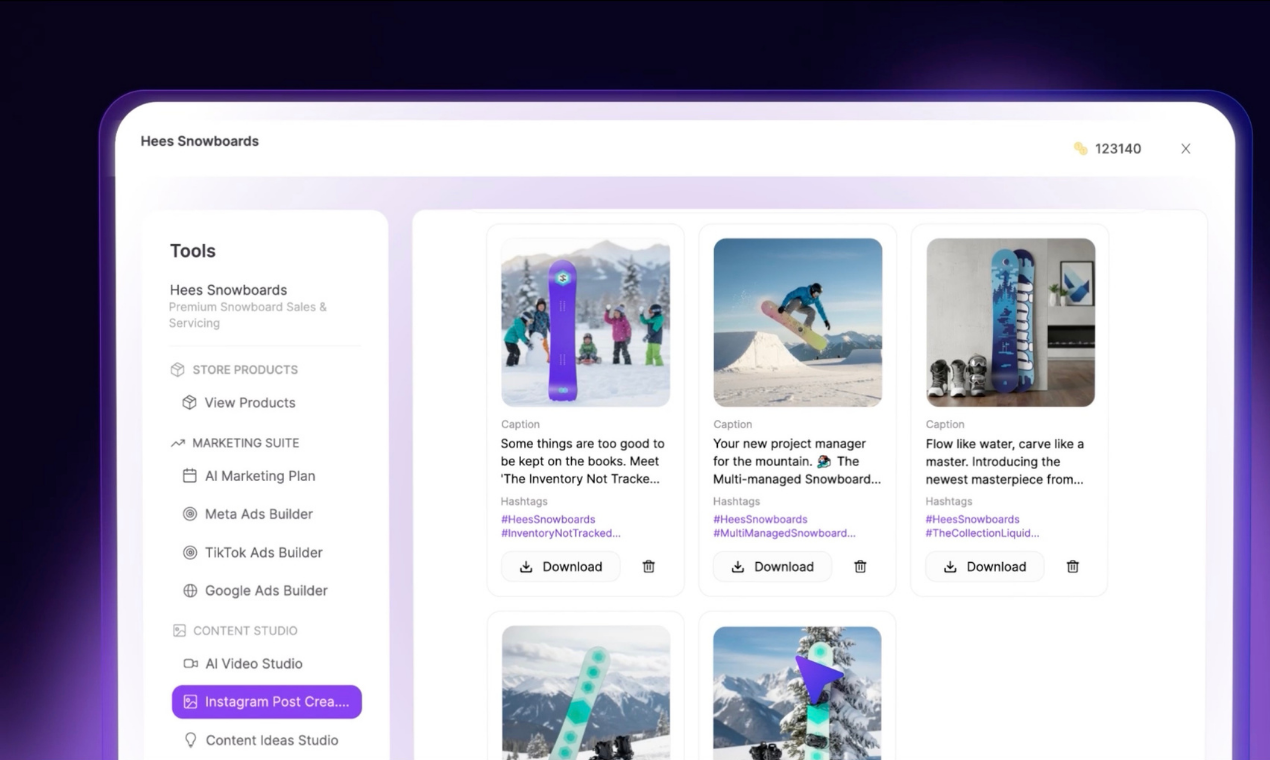1270x760 pixels.
Task: Open purple snowboard with kids image
Action: (585, 322)
